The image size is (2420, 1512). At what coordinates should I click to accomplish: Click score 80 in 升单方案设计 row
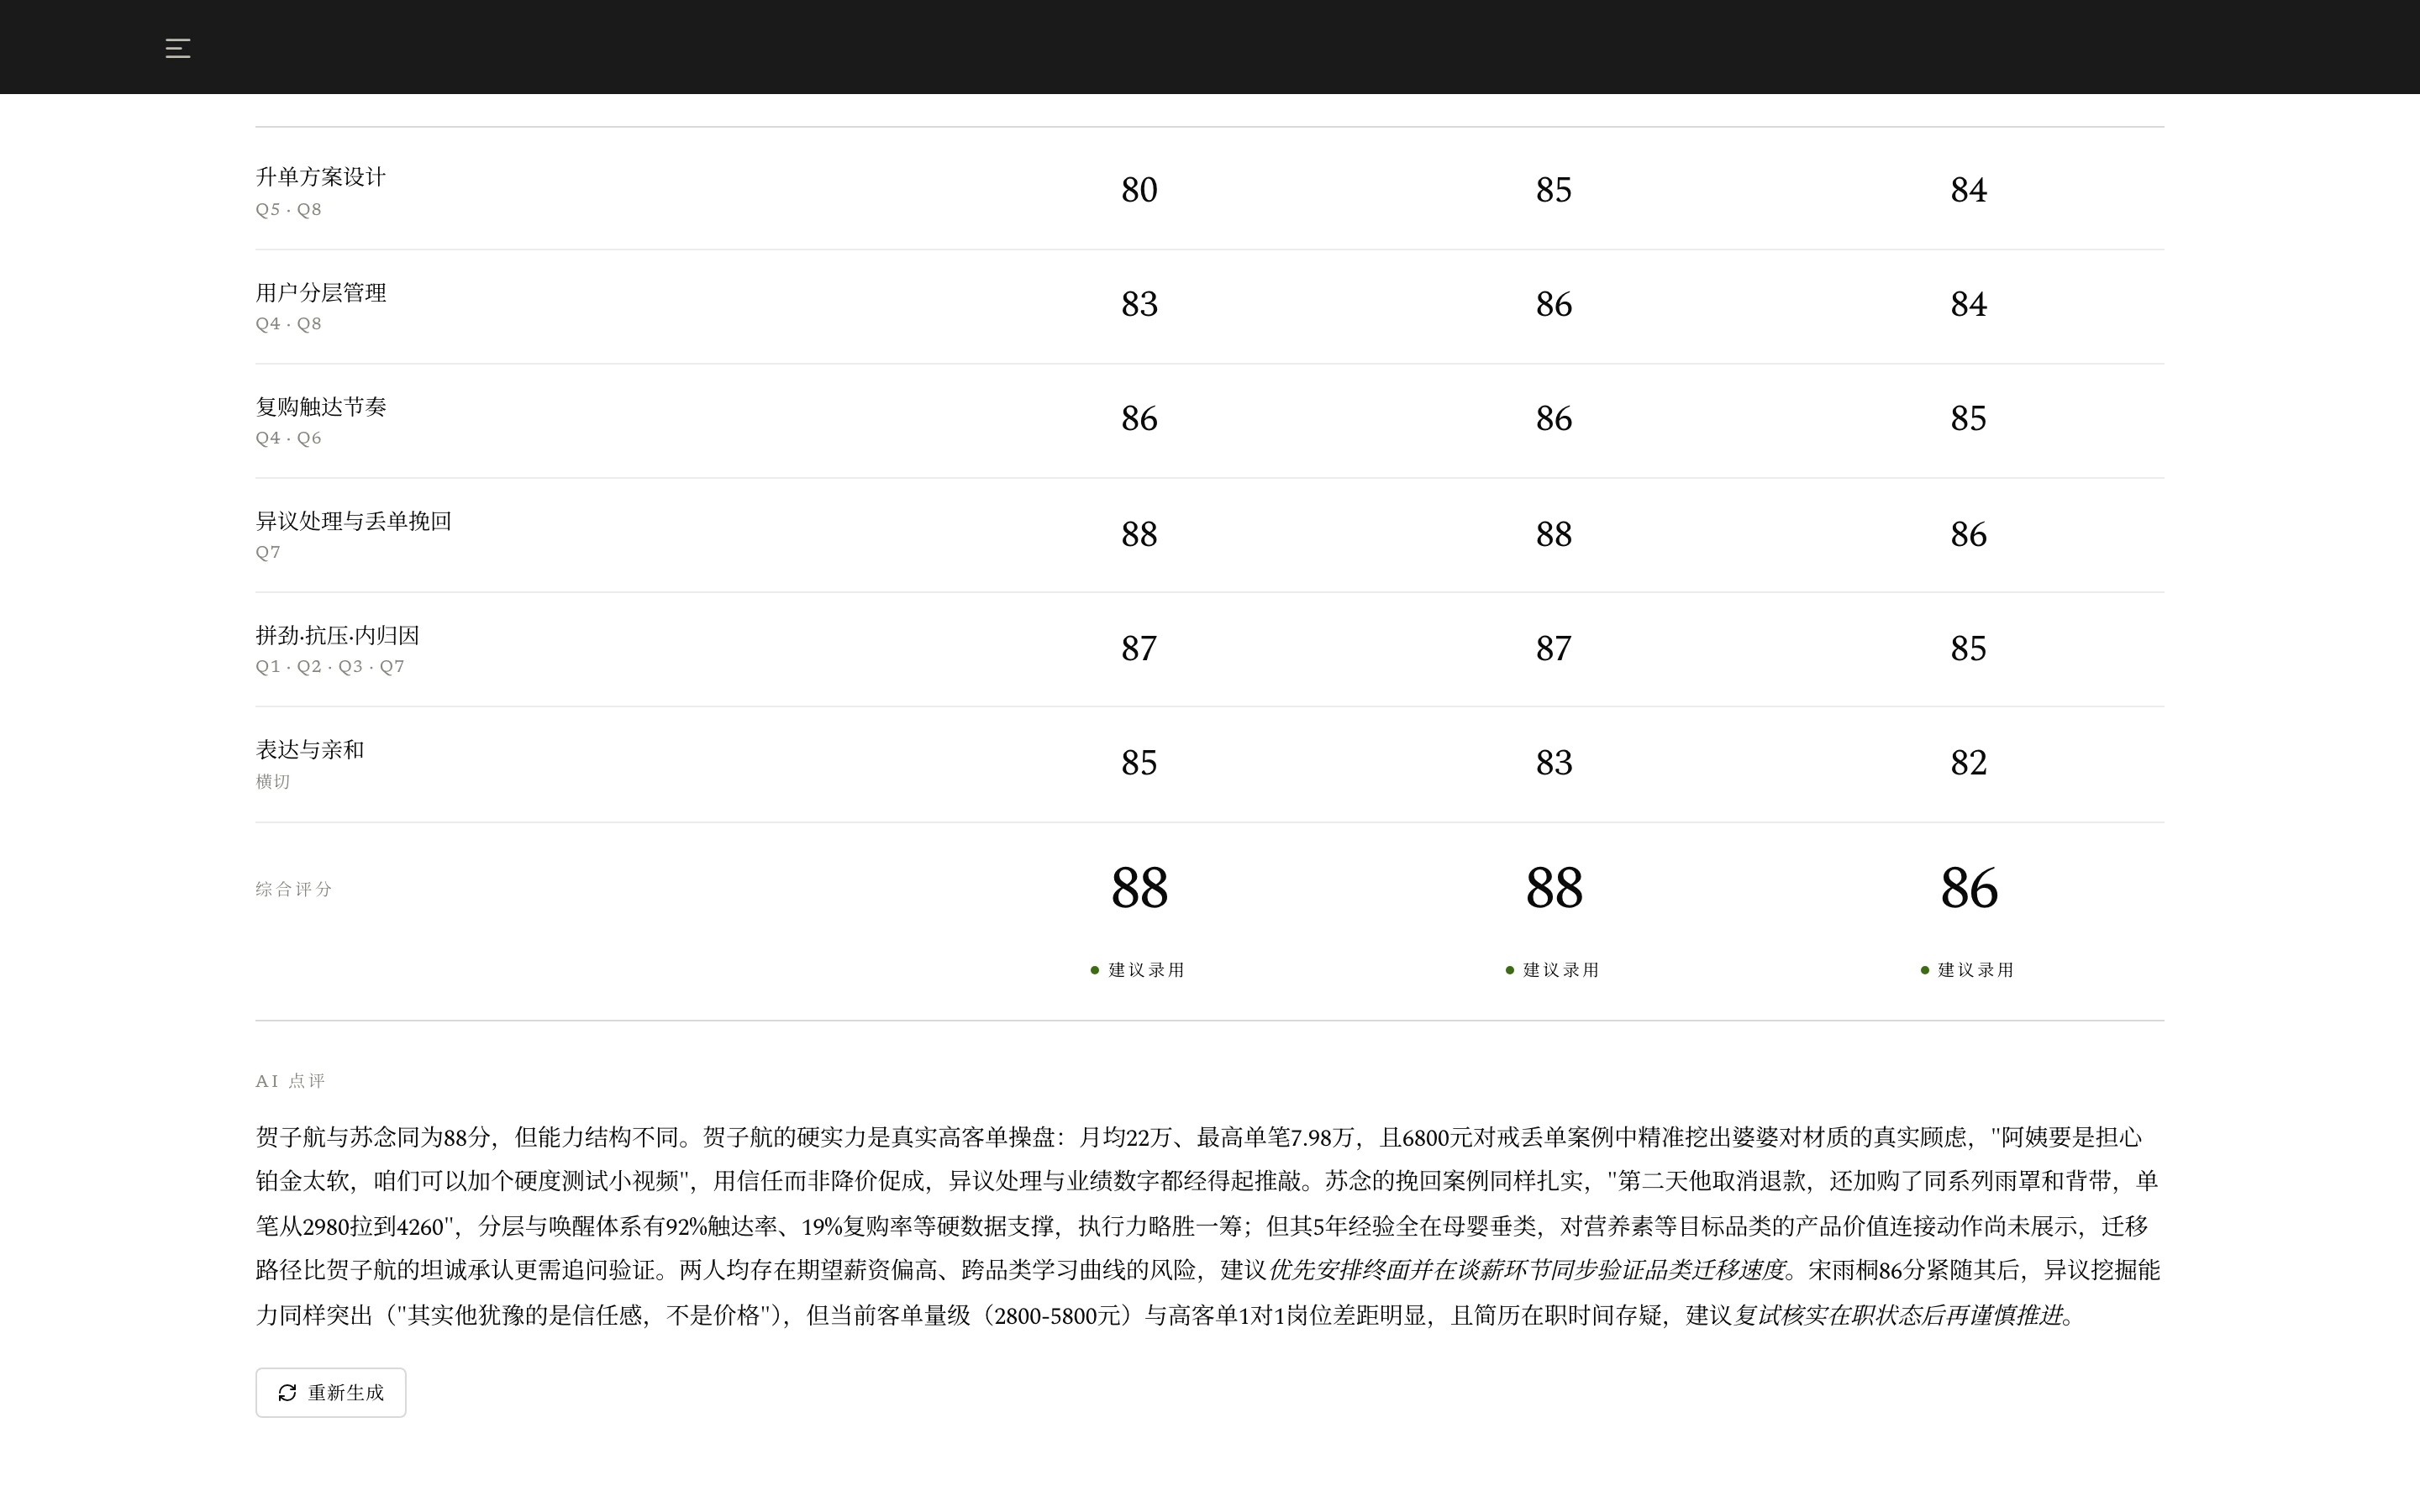[x=1139, y=190]
